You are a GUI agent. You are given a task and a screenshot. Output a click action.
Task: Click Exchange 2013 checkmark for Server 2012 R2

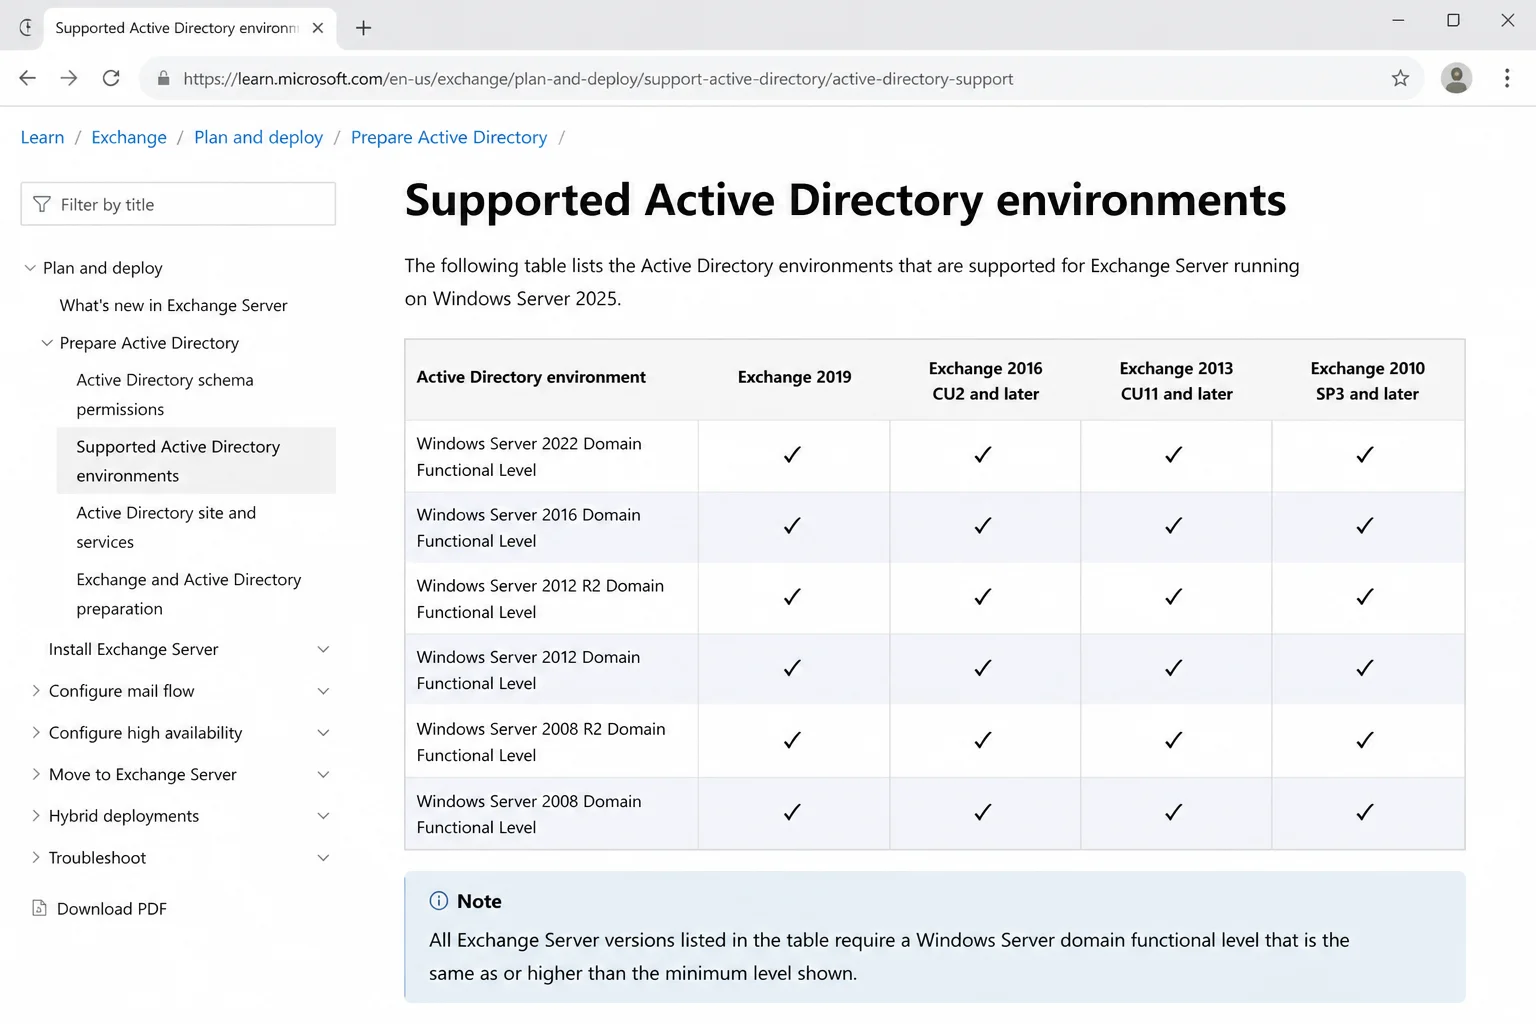click(1174, 597)
